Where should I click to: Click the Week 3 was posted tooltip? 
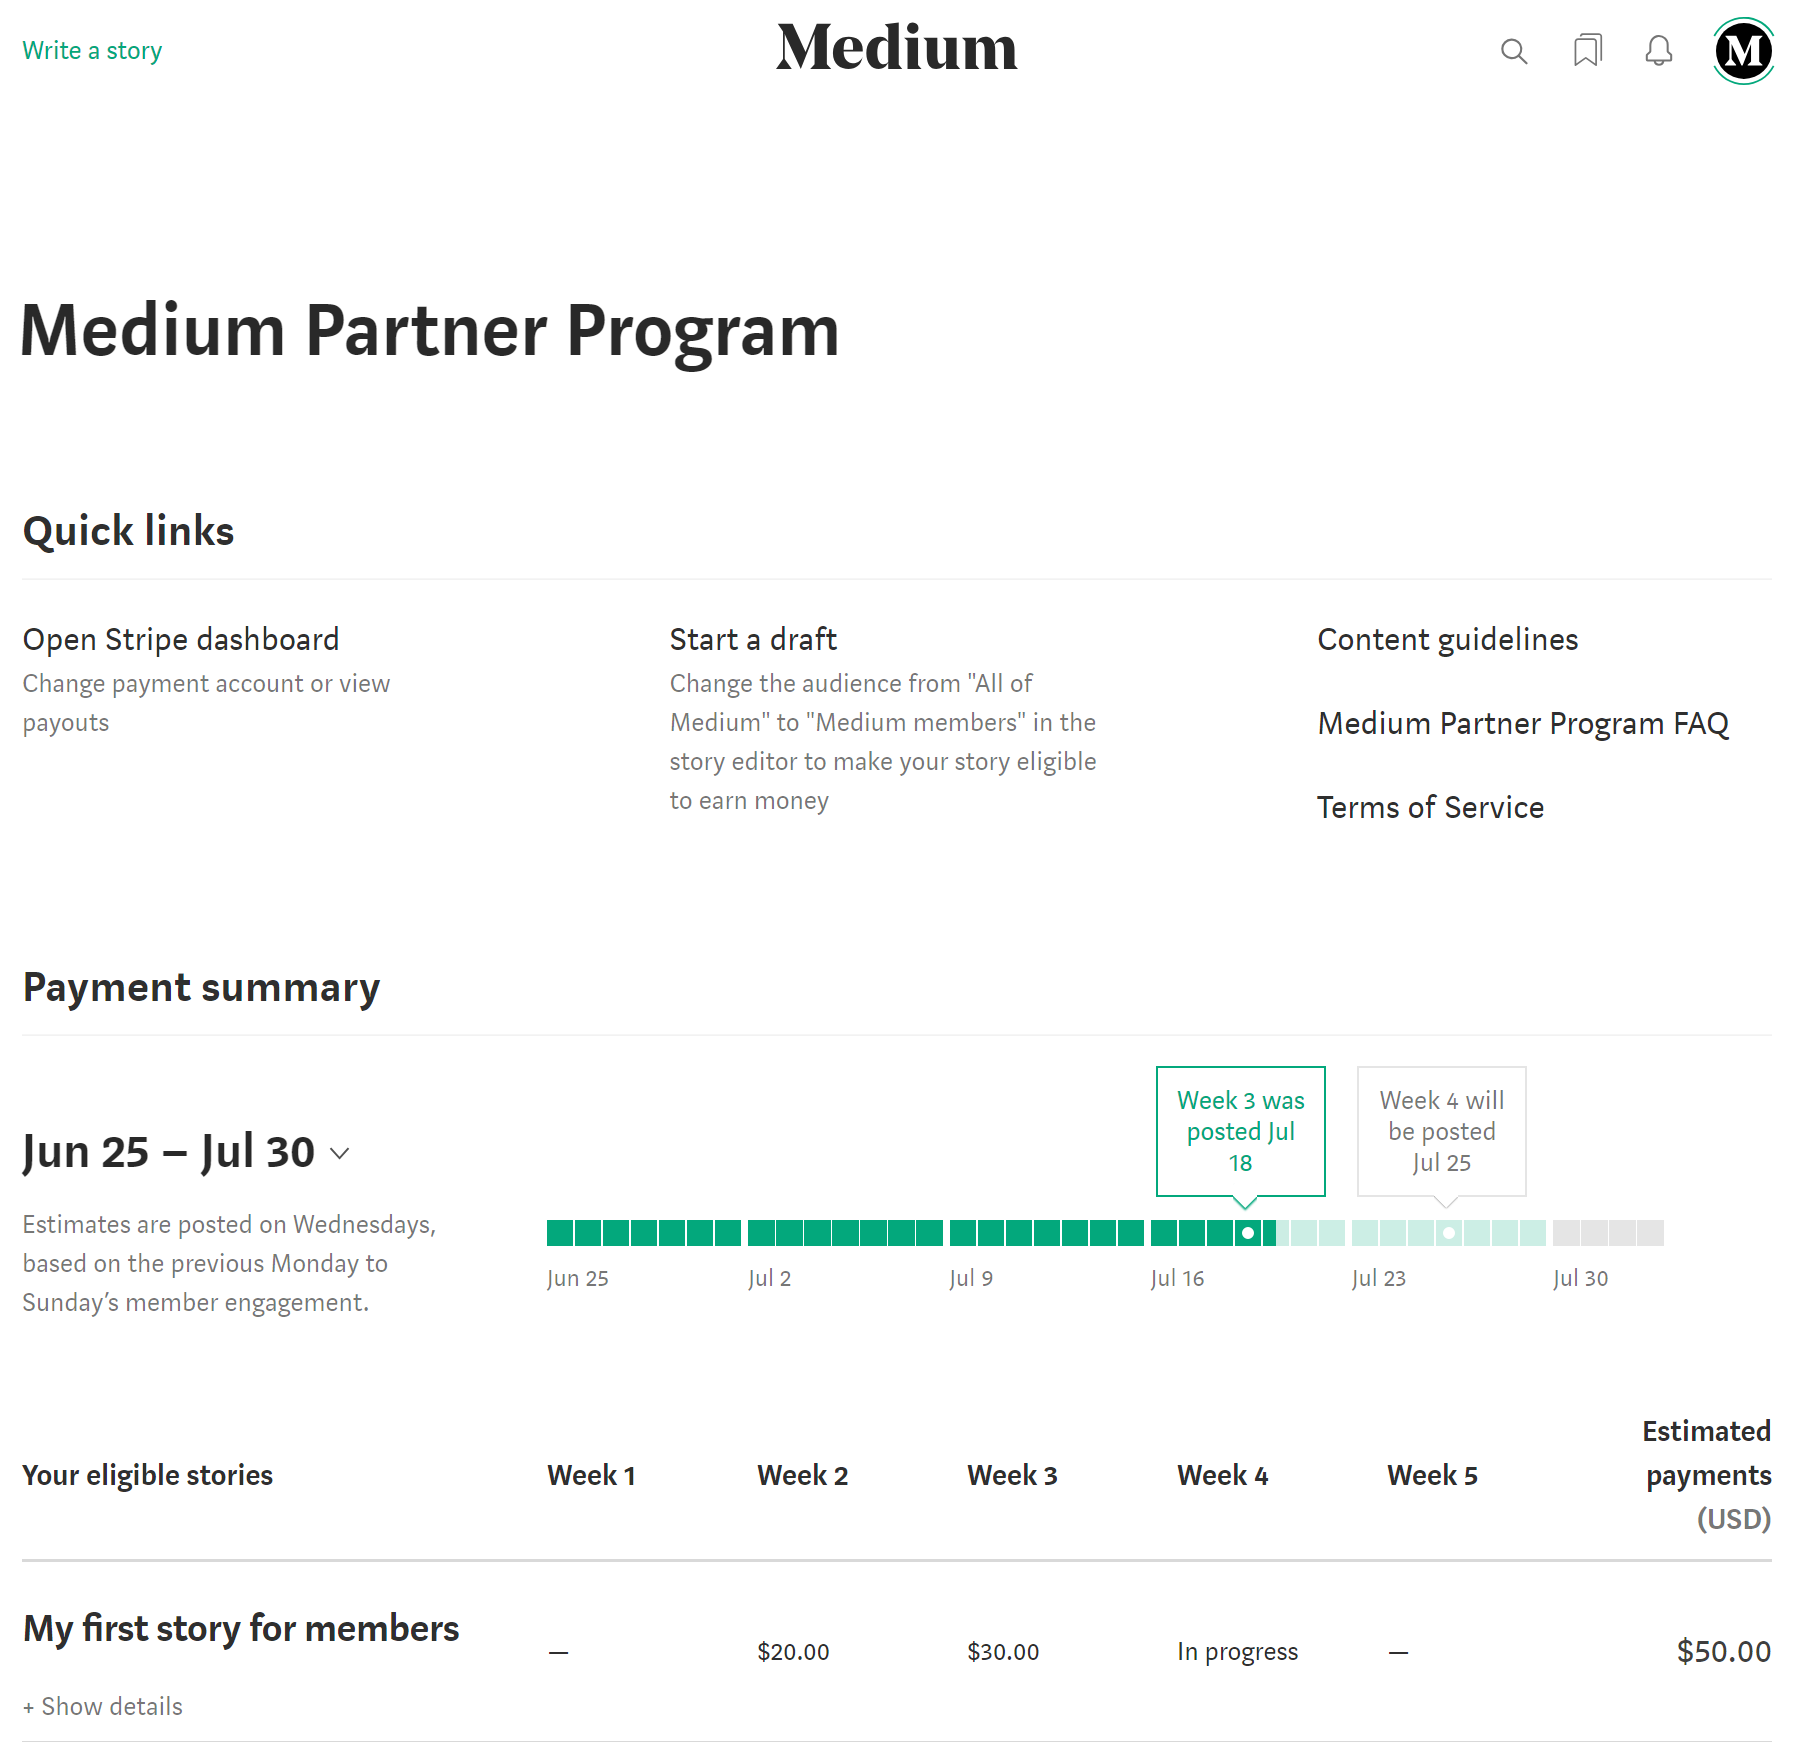pyautogui.click(x=1240, y=1131)
